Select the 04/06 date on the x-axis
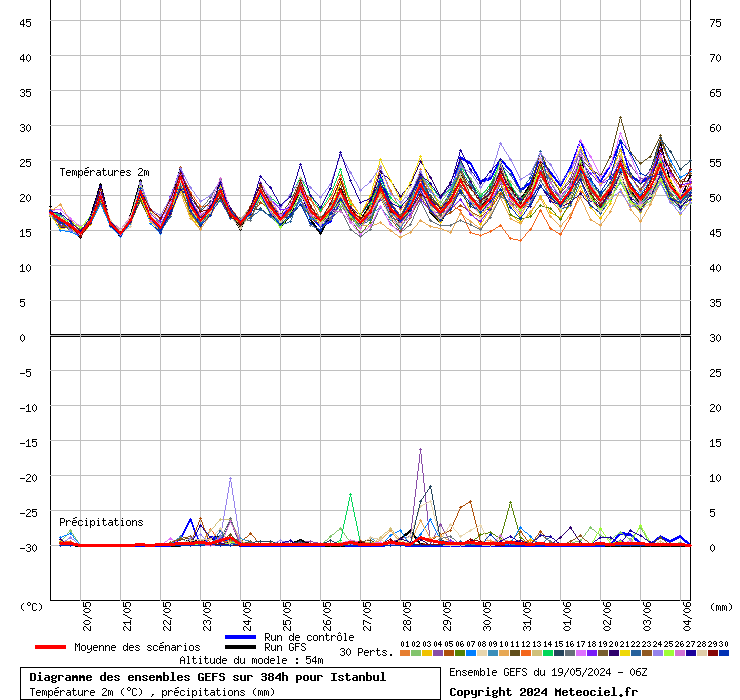This screenshot has width=740, height=700. (x=687, y=612)
